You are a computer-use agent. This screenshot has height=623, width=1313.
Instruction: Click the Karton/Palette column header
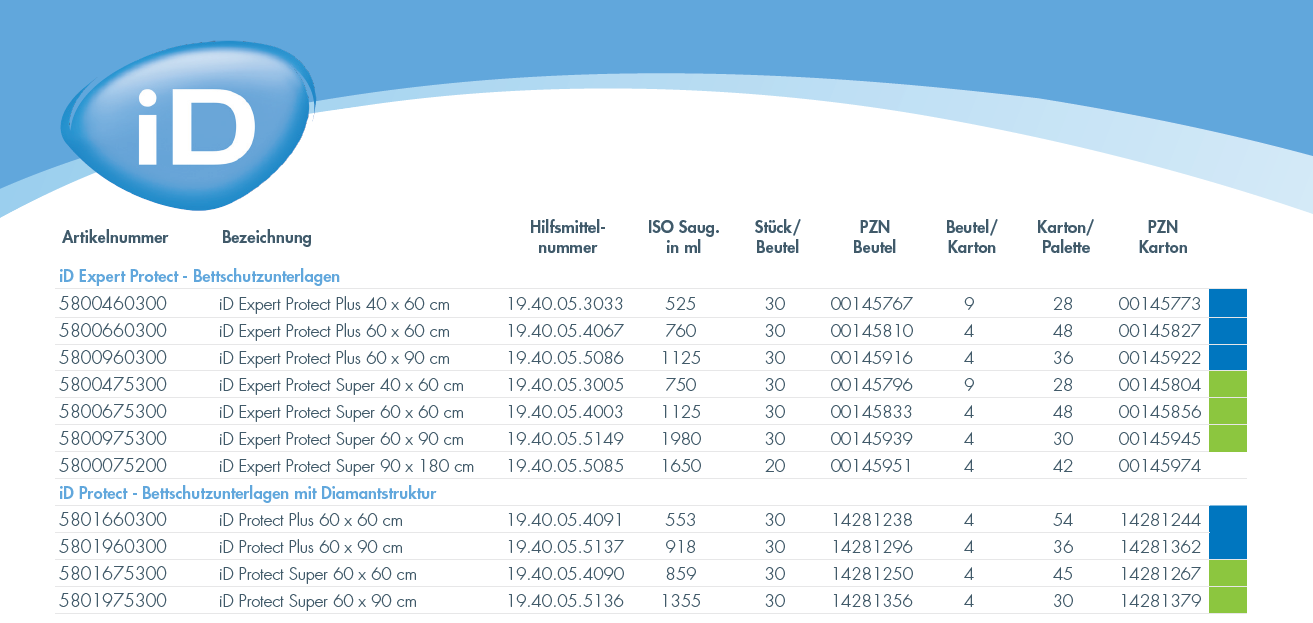1065,237
